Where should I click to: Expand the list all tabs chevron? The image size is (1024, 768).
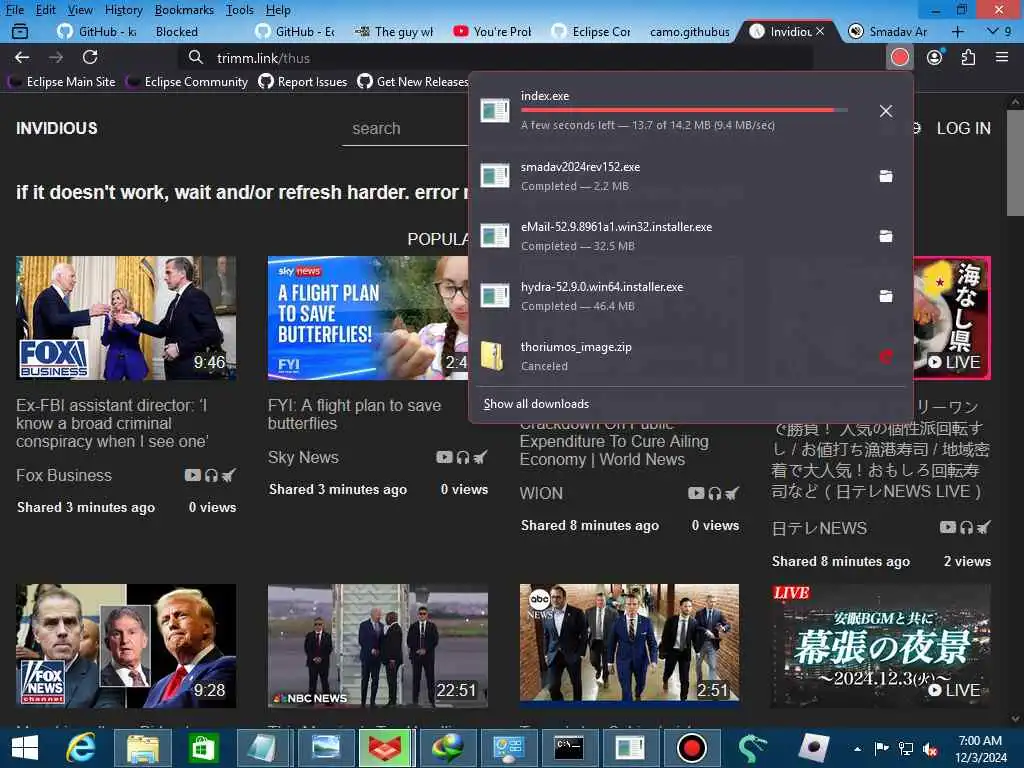pyautogui.click(x=993, y=31)
